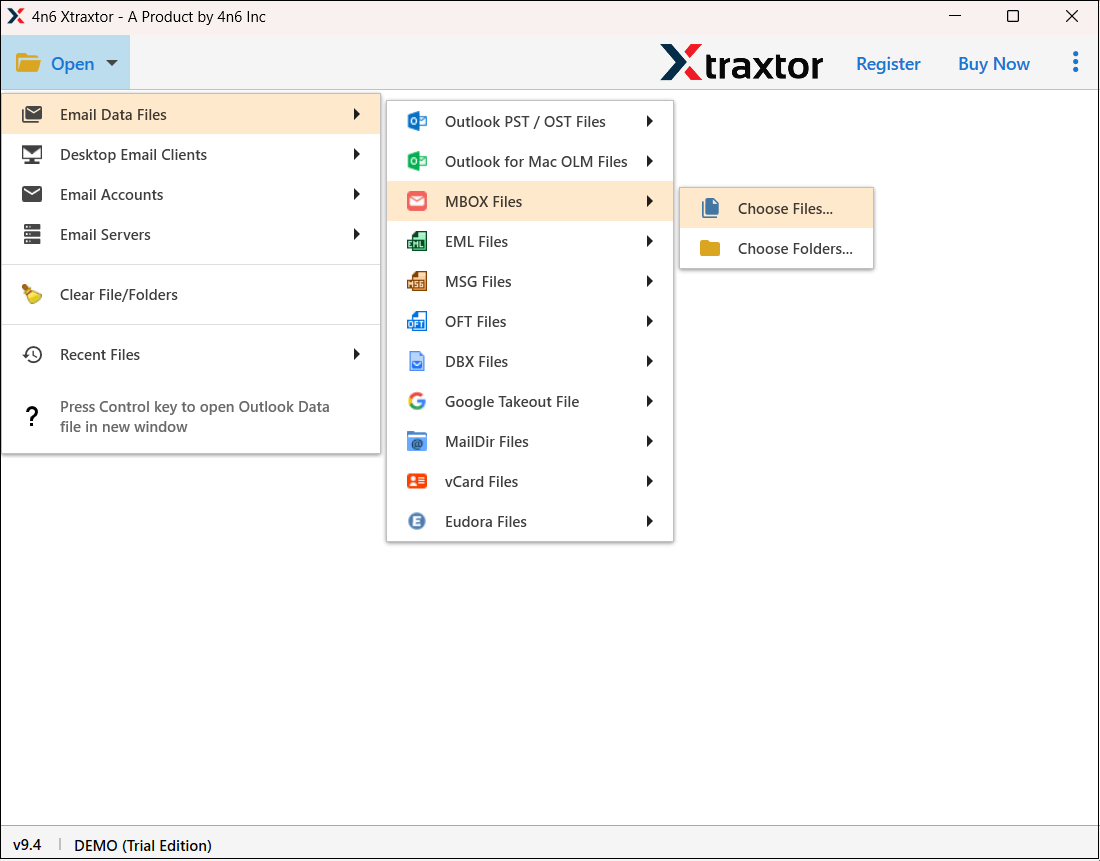Select Clear File/Folders option

coord(119,294)
